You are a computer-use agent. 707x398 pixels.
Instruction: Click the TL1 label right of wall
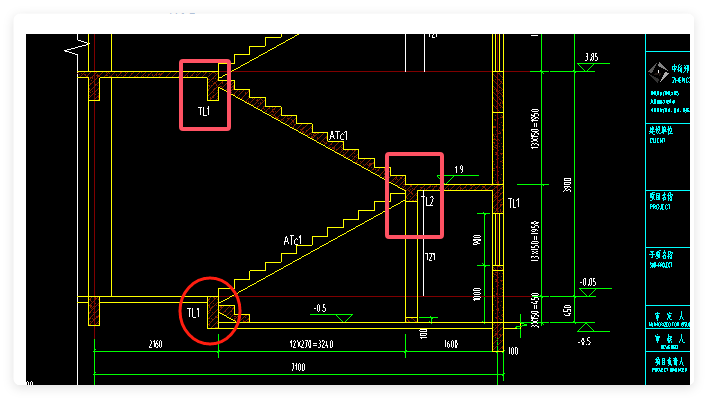pos(514,203)
